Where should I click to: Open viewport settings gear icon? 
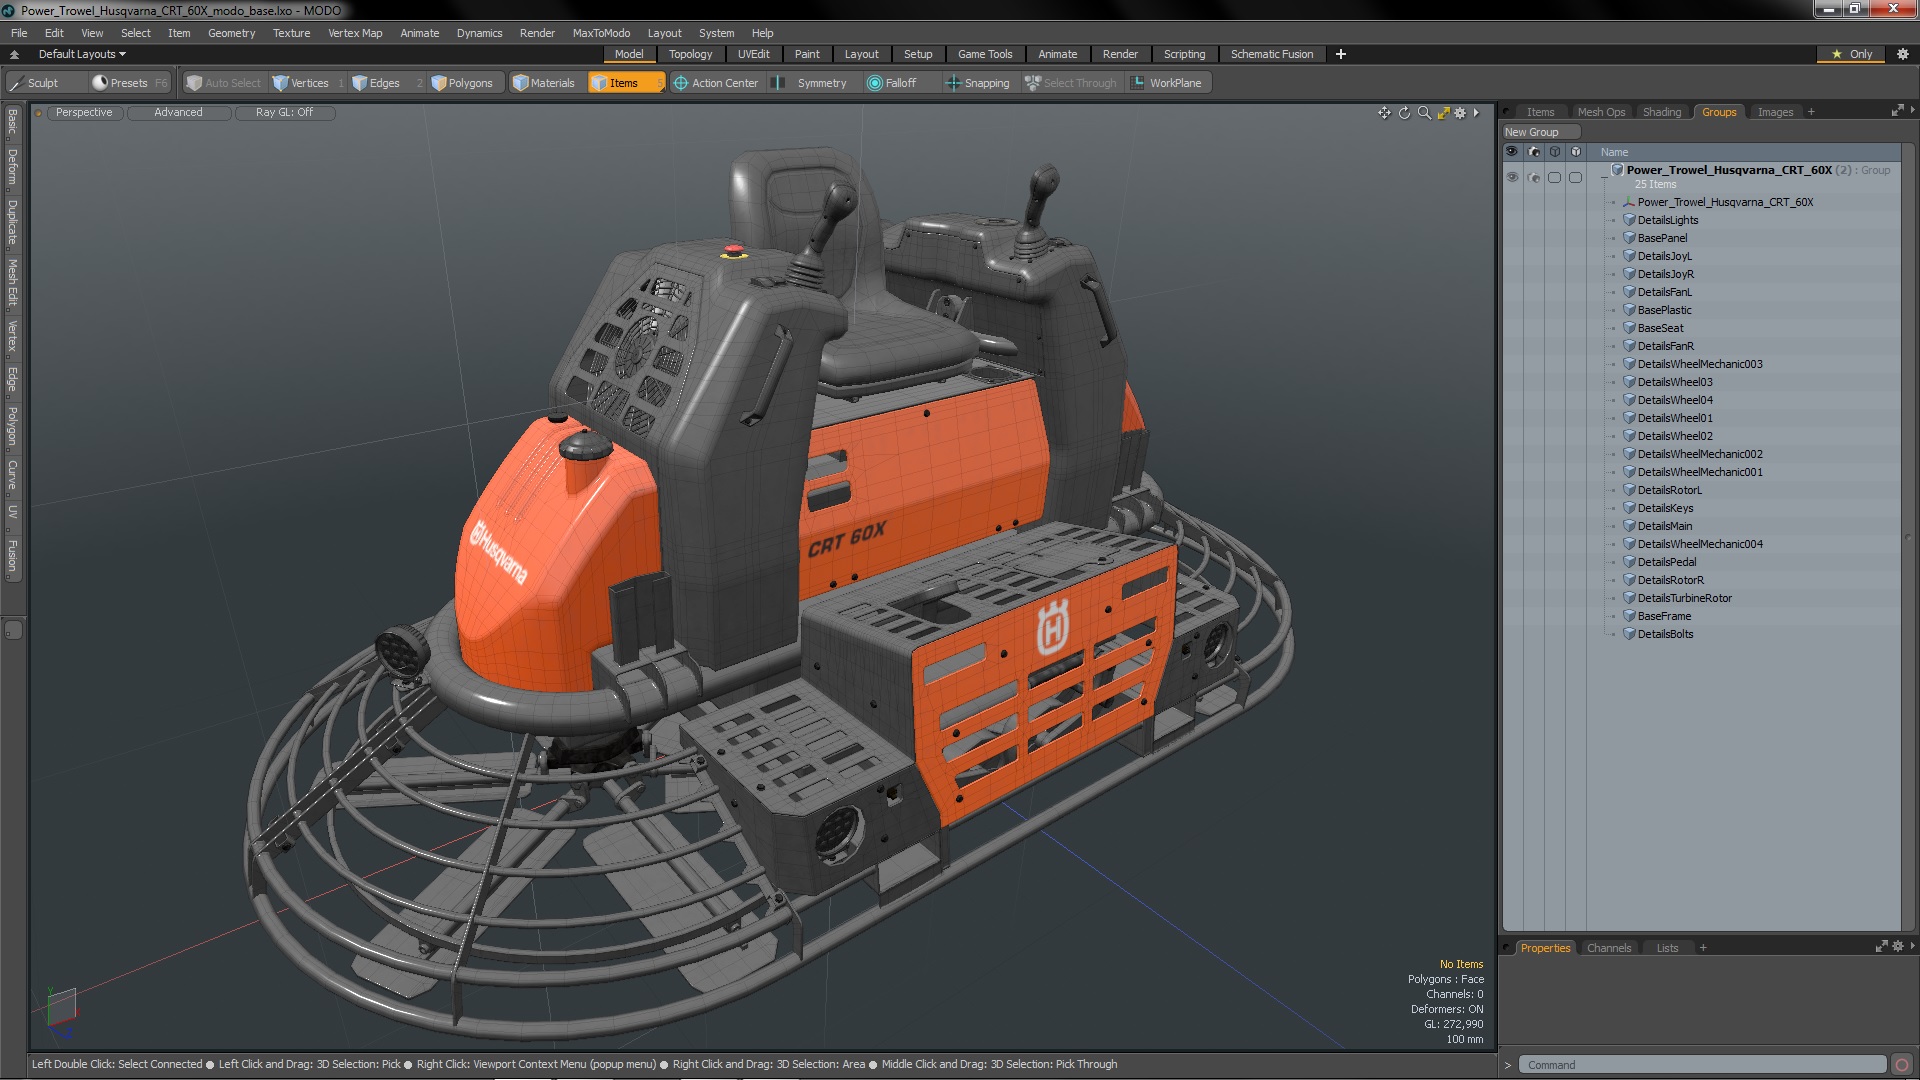click(x=1460, y=113)
